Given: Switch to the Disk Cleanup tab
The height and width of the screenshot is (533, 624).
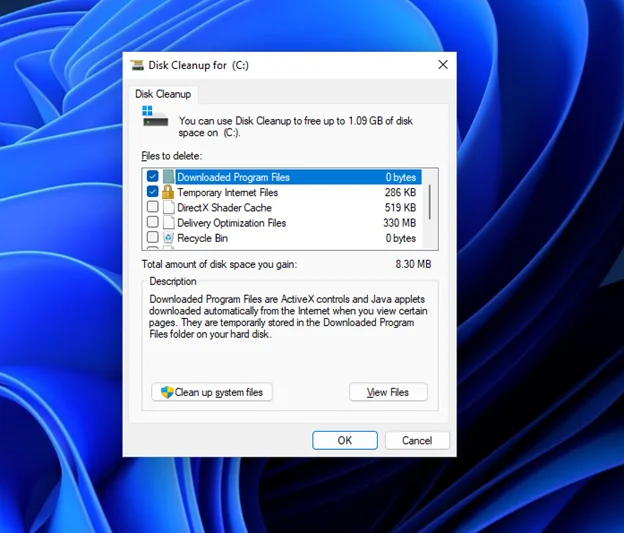Looking at the screenshot, I should [163, 94].
